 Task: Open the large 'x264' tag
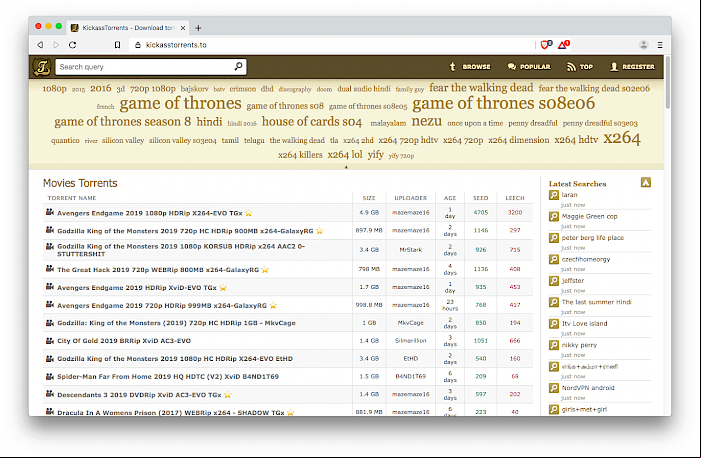(622, 138)
